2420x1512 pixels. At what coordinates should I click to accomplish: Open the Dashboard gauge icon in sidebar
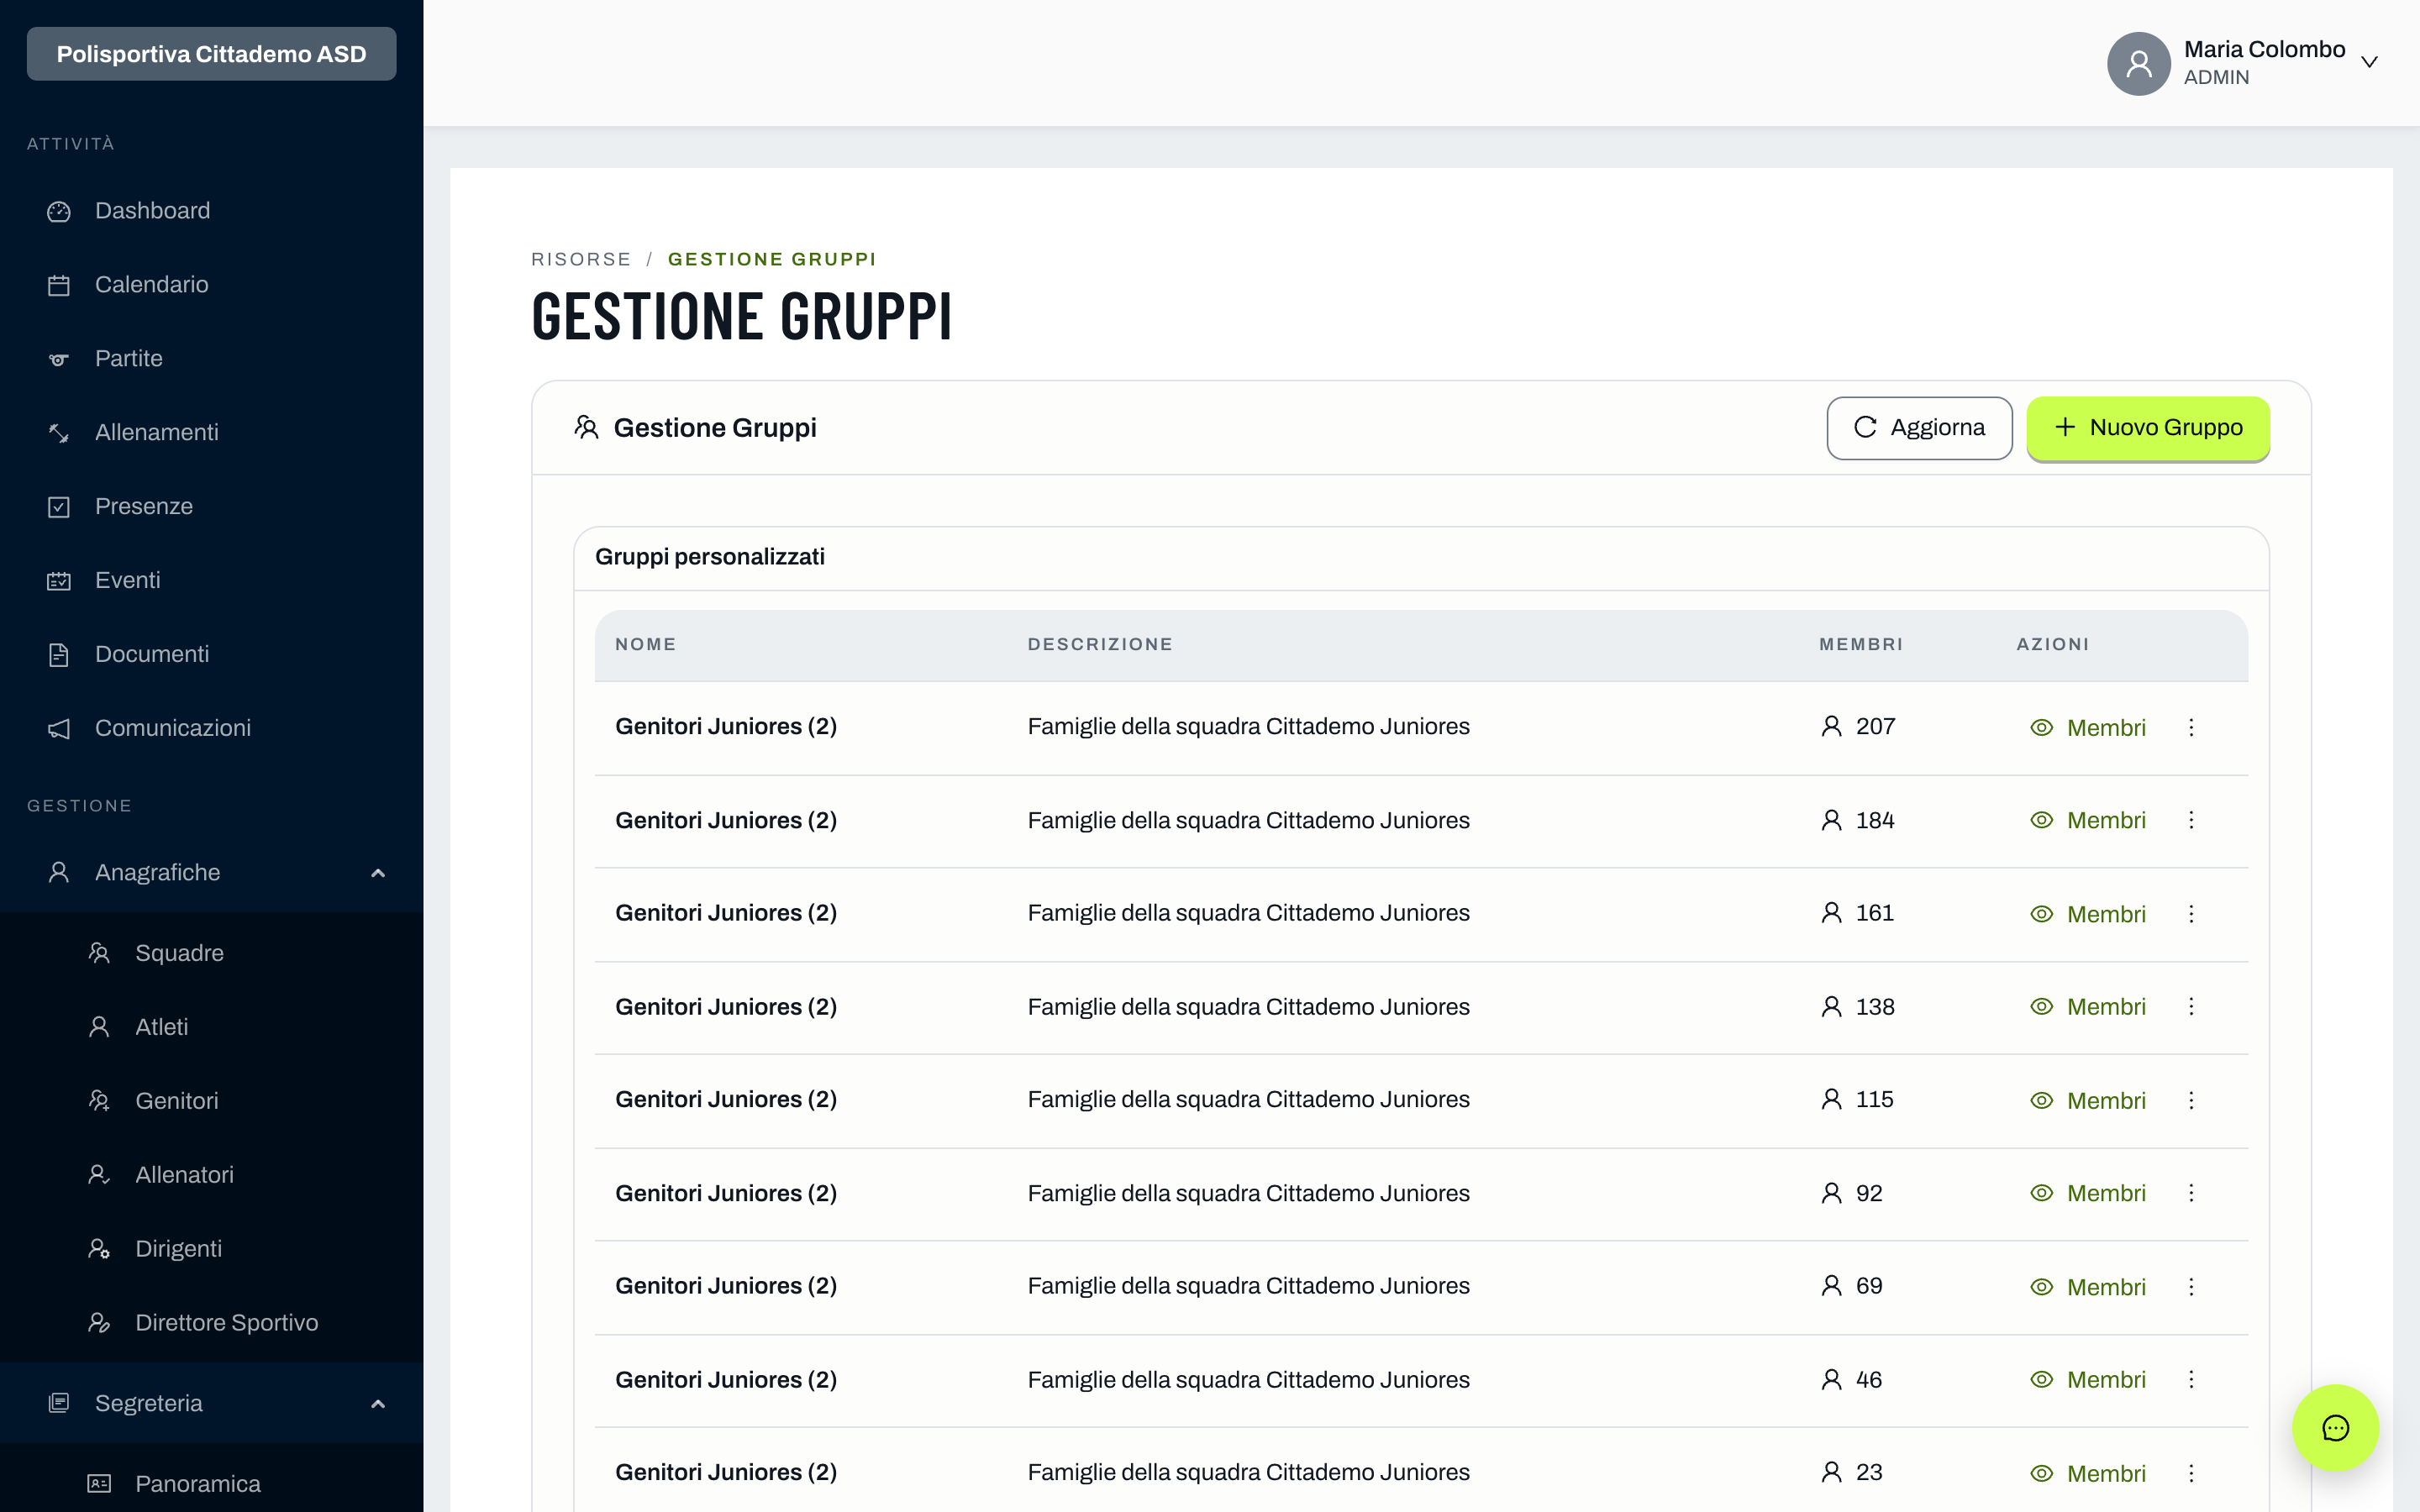59,211
